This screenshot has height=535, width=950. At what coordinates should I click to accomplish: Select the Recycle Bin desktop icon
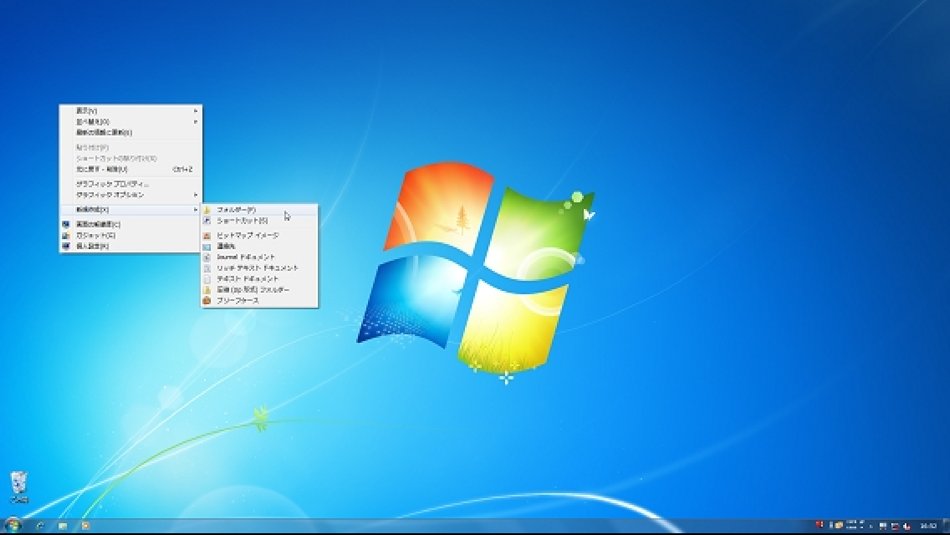click(x=19, y=487)
